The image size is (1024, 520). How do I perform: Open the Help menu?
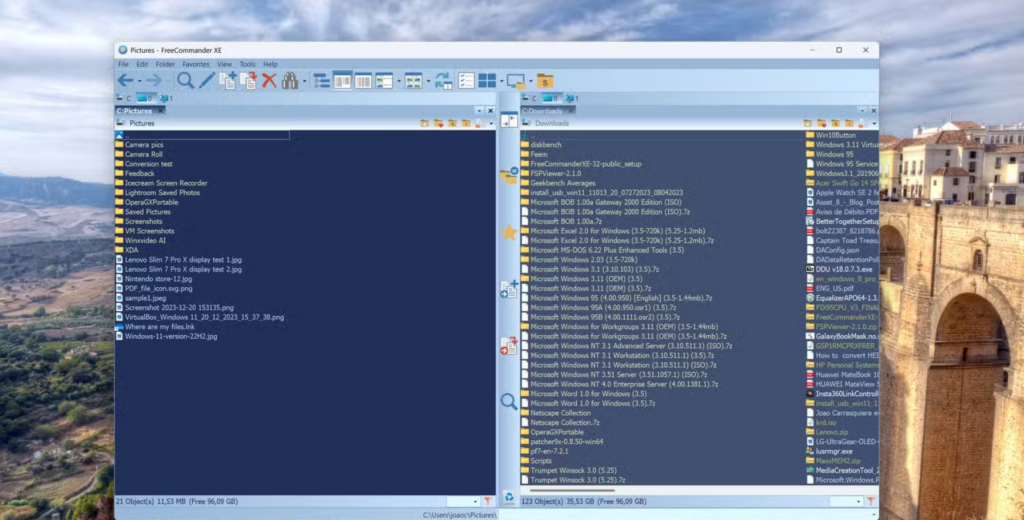click(x=270, y=64)
